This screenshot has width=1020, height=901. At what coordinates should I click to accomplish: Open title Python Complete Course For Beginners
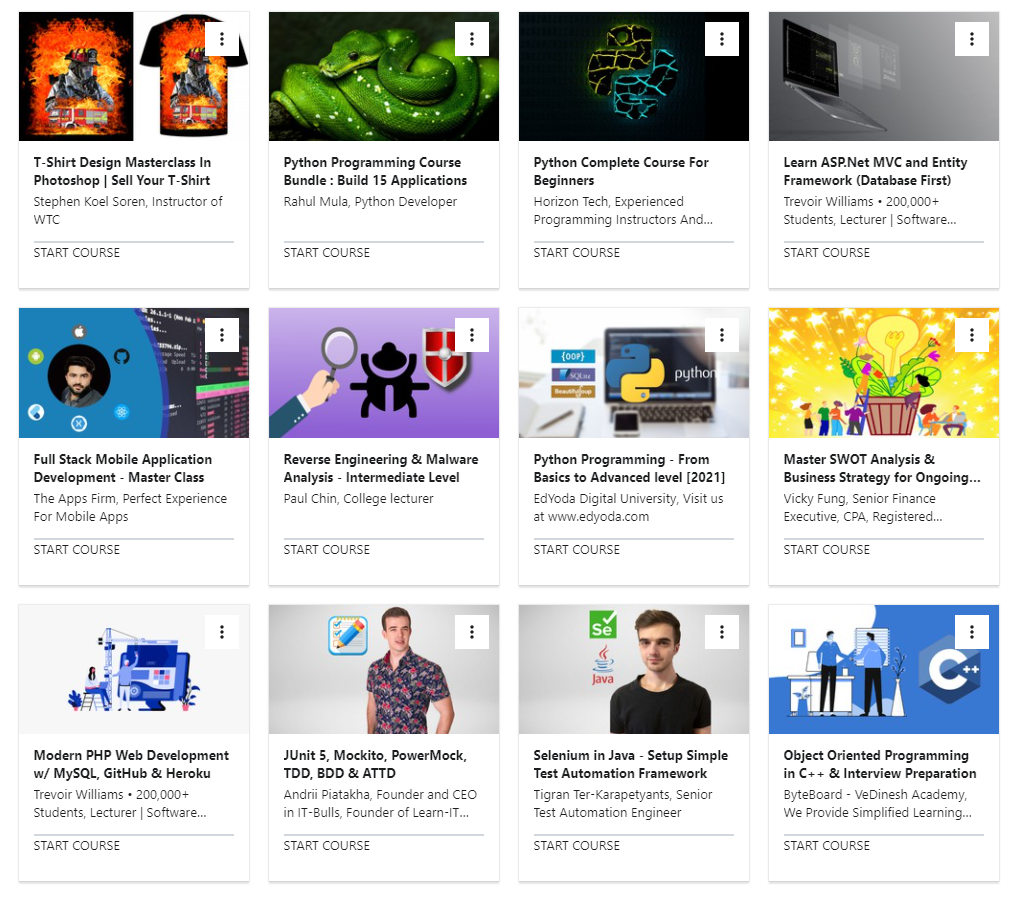pyautogui.click(x=621, y=171)
